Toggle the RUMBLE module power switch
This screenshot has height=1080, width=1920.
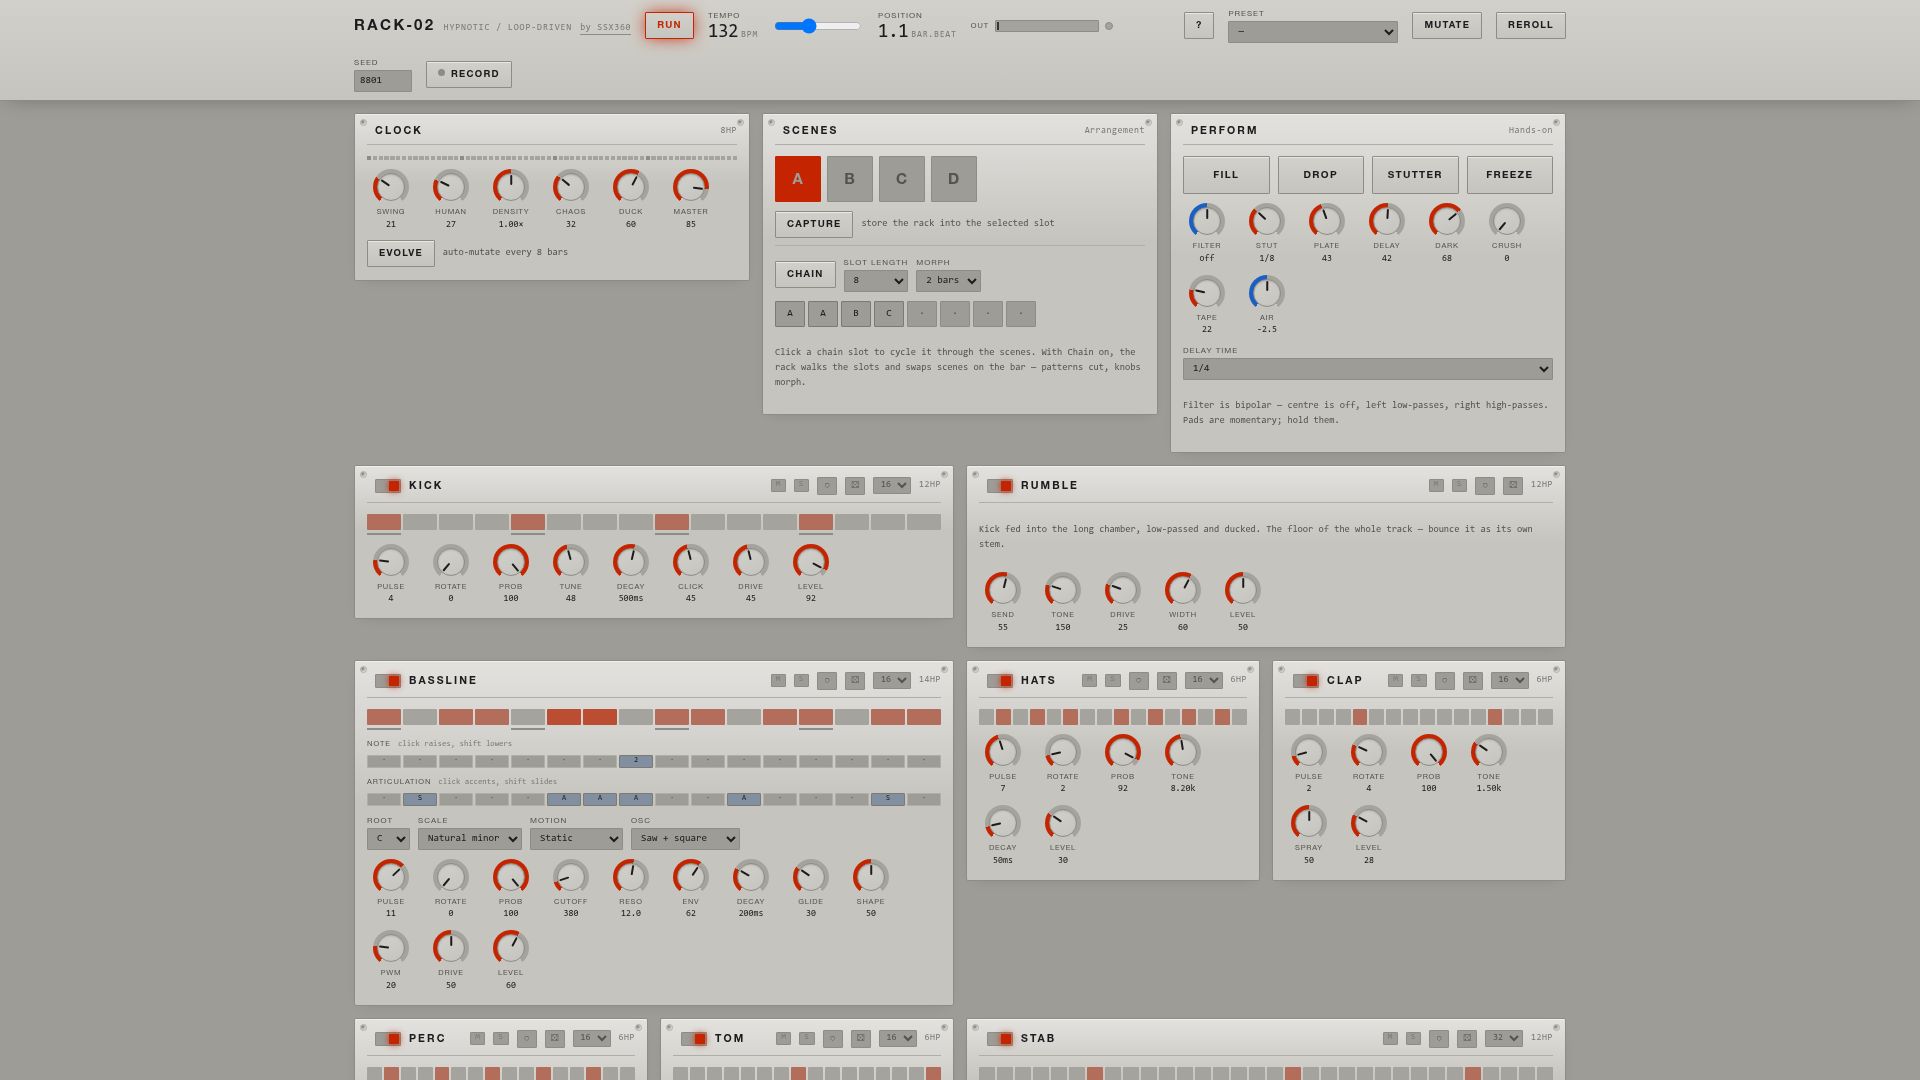click(1000, 486)
